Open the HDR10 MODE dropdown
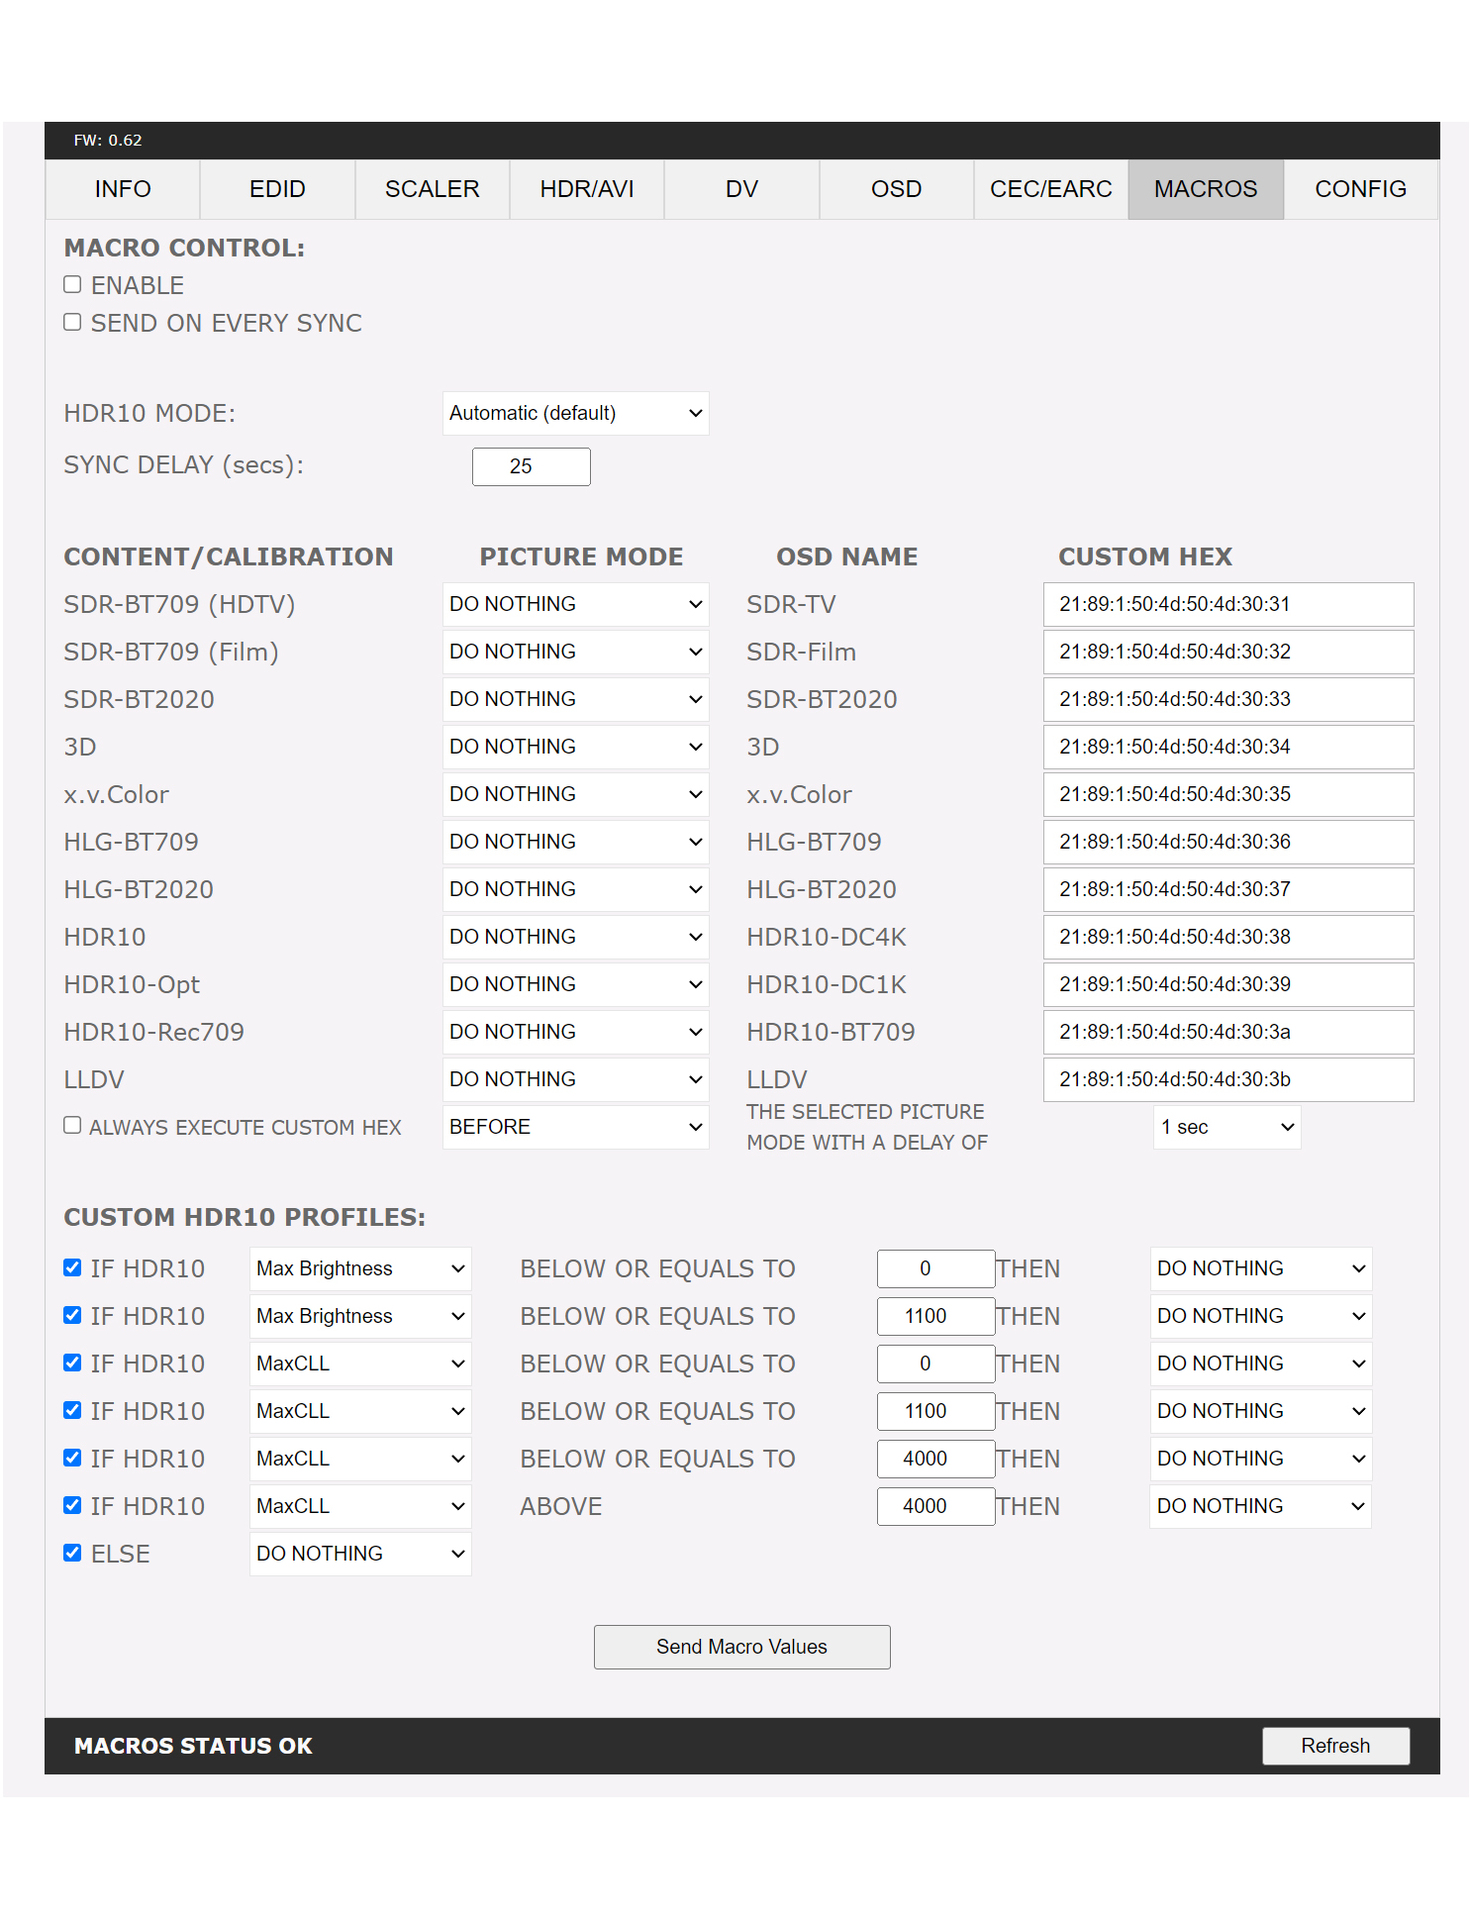 (x=575, y=413)
